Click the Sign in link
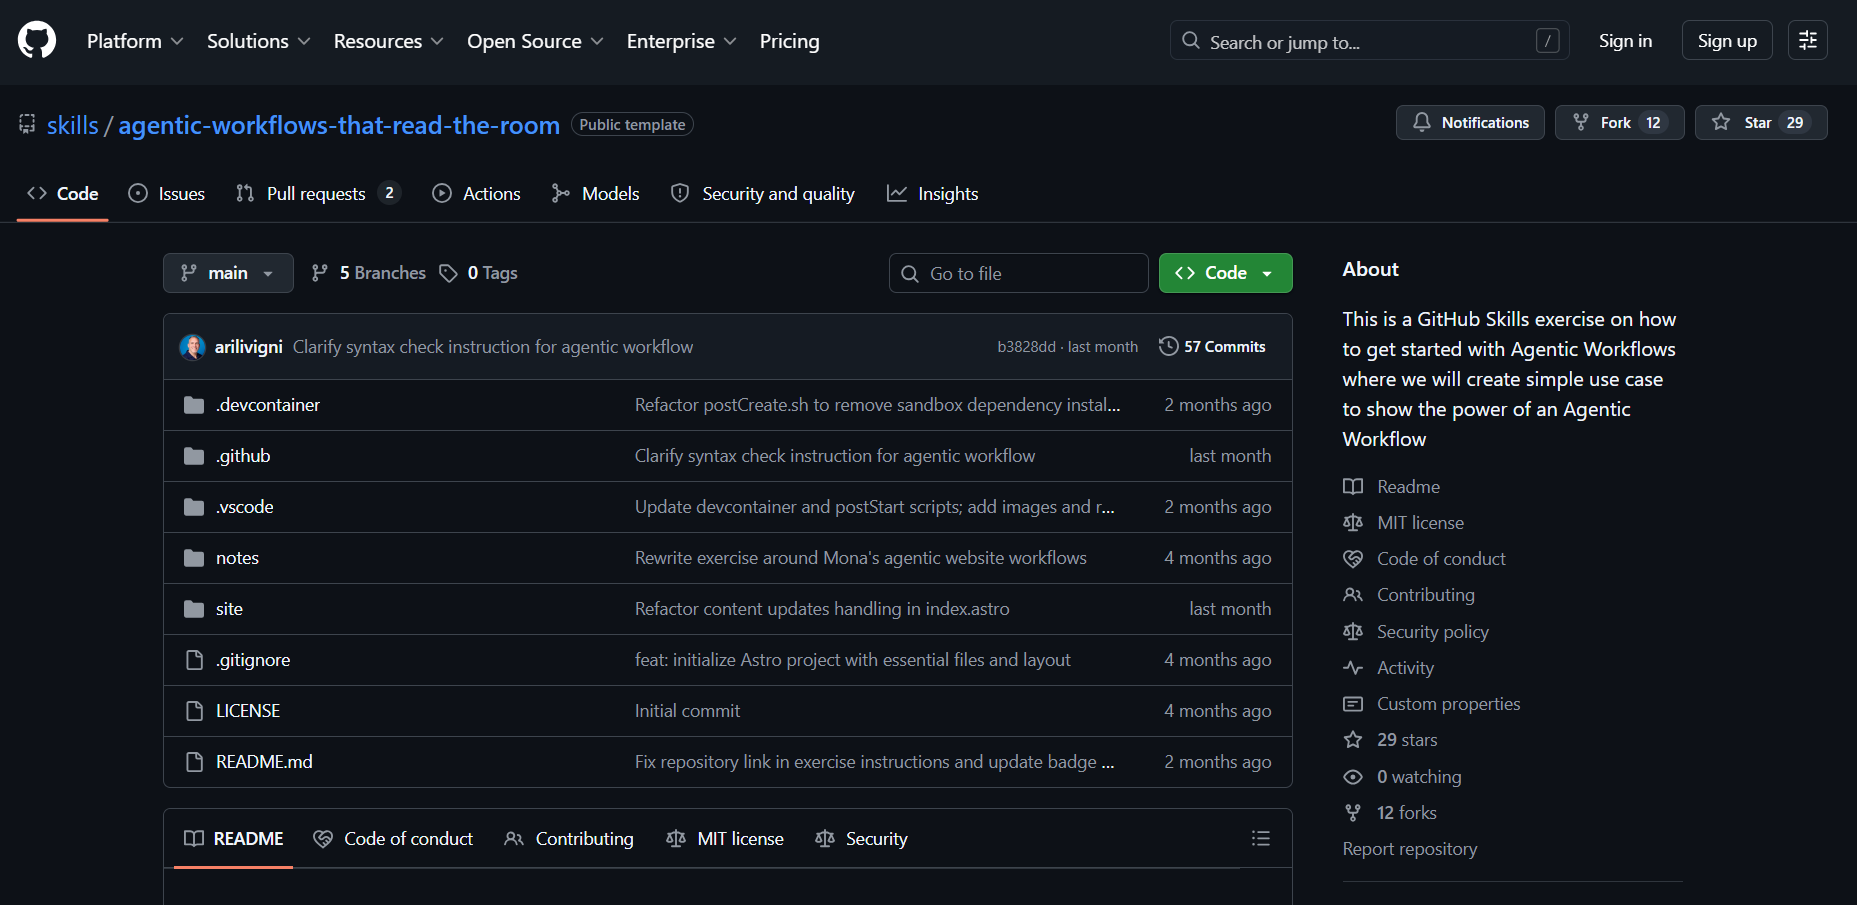 [1625, 41]
